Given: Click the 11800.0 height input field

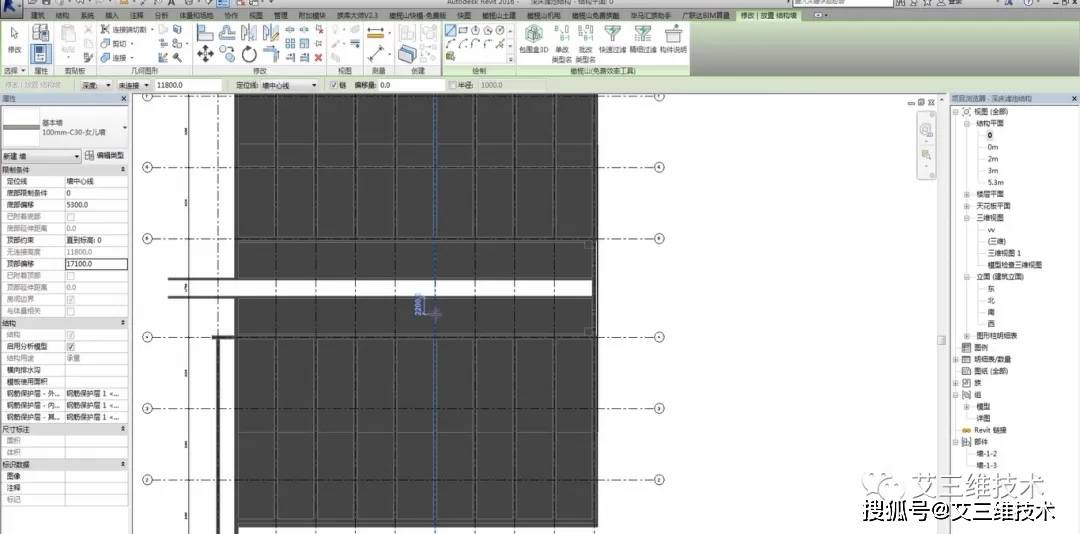Looking at the screenshot, I should pyautogui.click(x=188, y=85).
